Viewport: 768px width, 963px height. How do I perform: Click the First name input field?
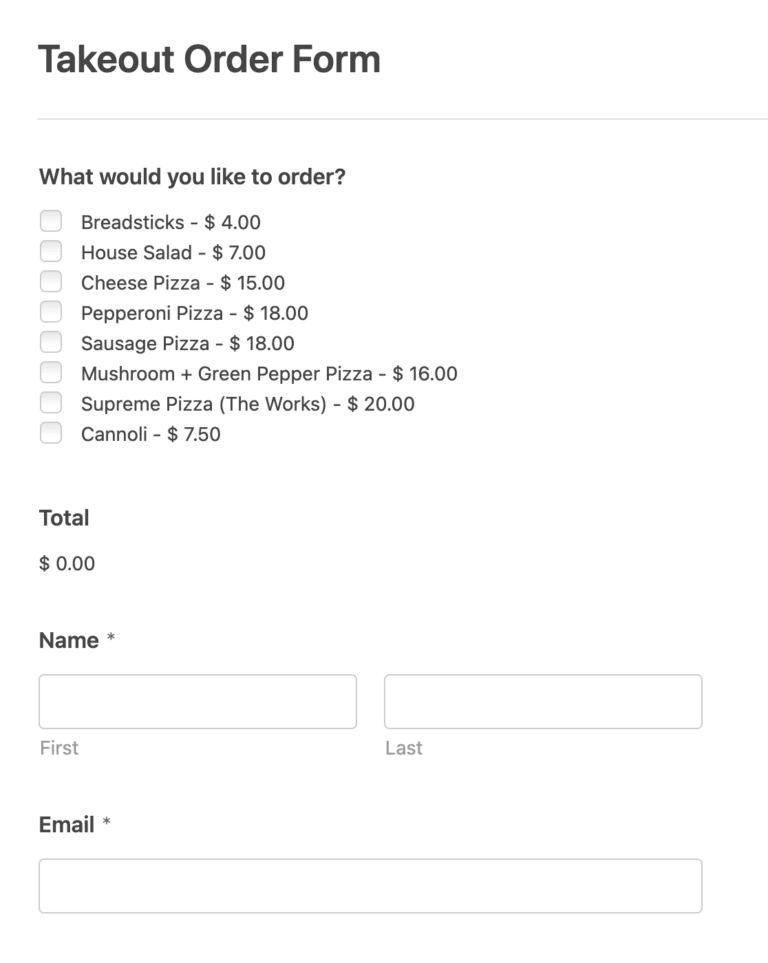click(x=197, y=701)
